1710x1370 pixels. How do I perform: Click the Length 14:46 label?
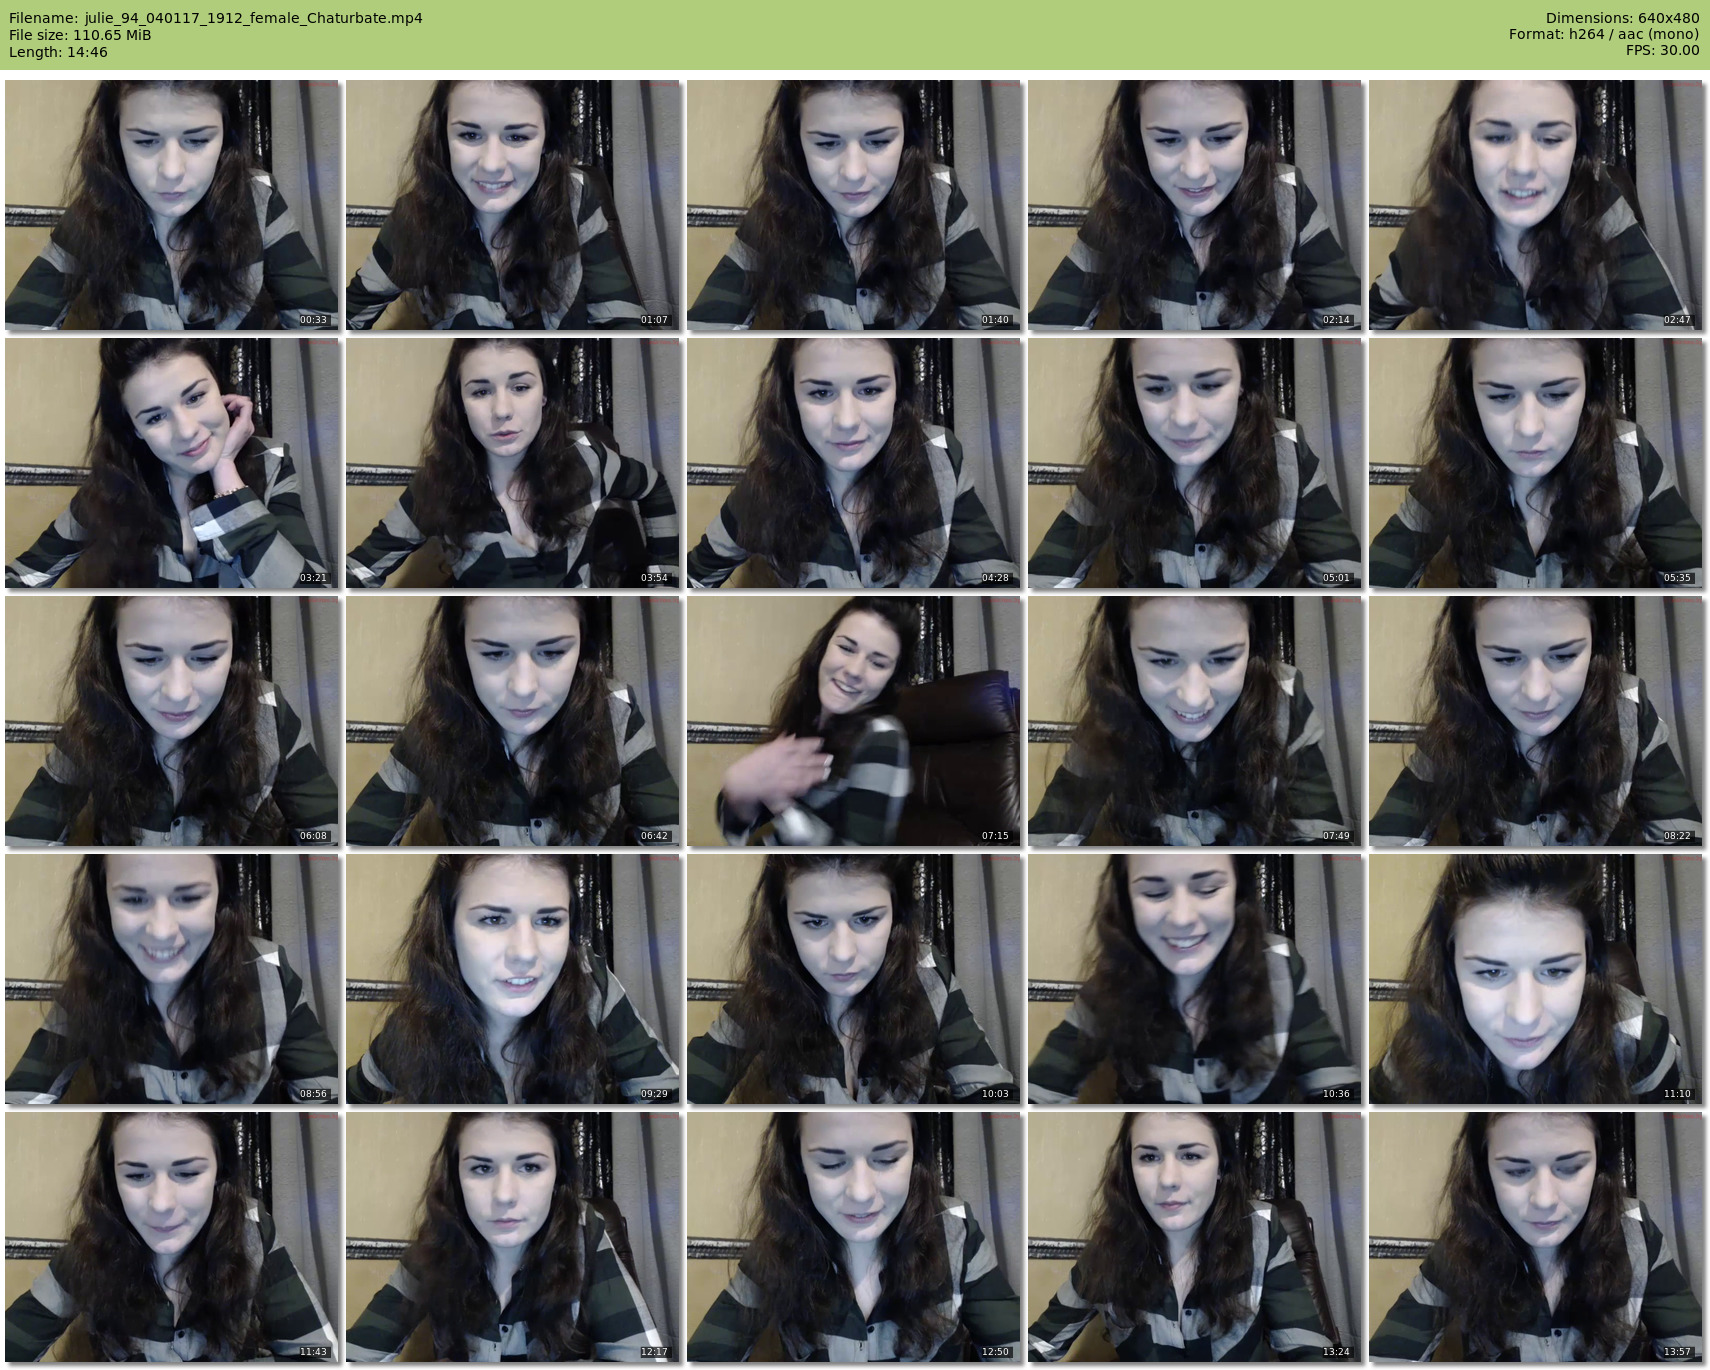point(58,52)
